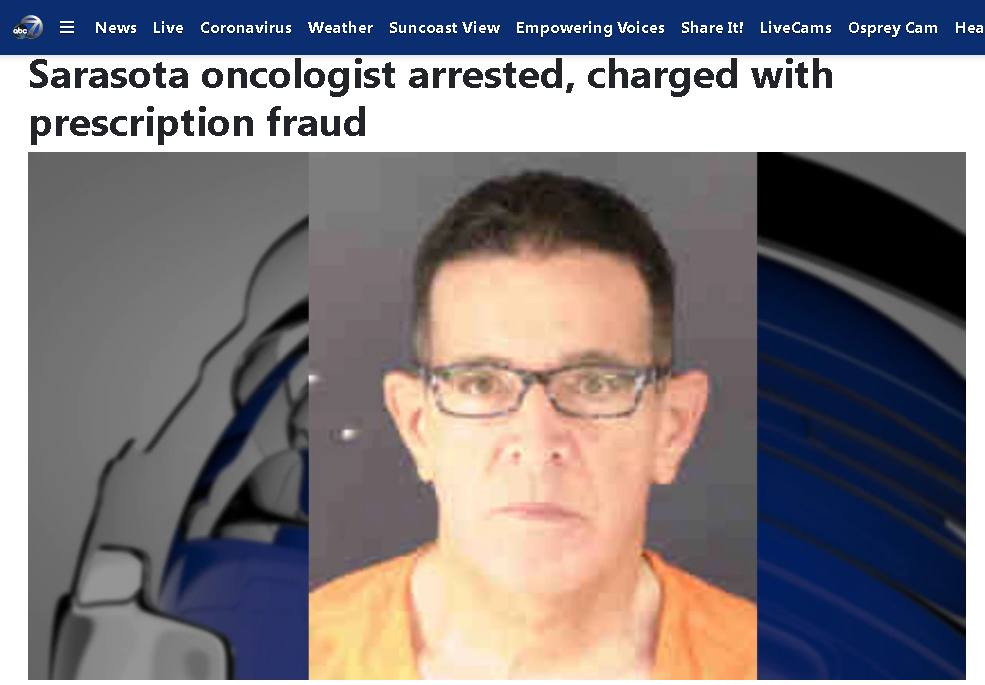Click the ABC 7 station logo
The width and height of the screenshot is (985, 685).
[x=28, y=28]
